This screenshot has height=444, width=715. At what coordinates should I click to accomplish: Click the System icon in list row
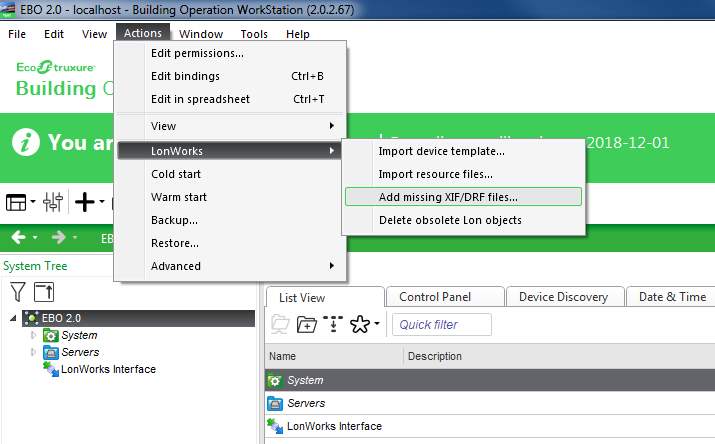point(275,380)
